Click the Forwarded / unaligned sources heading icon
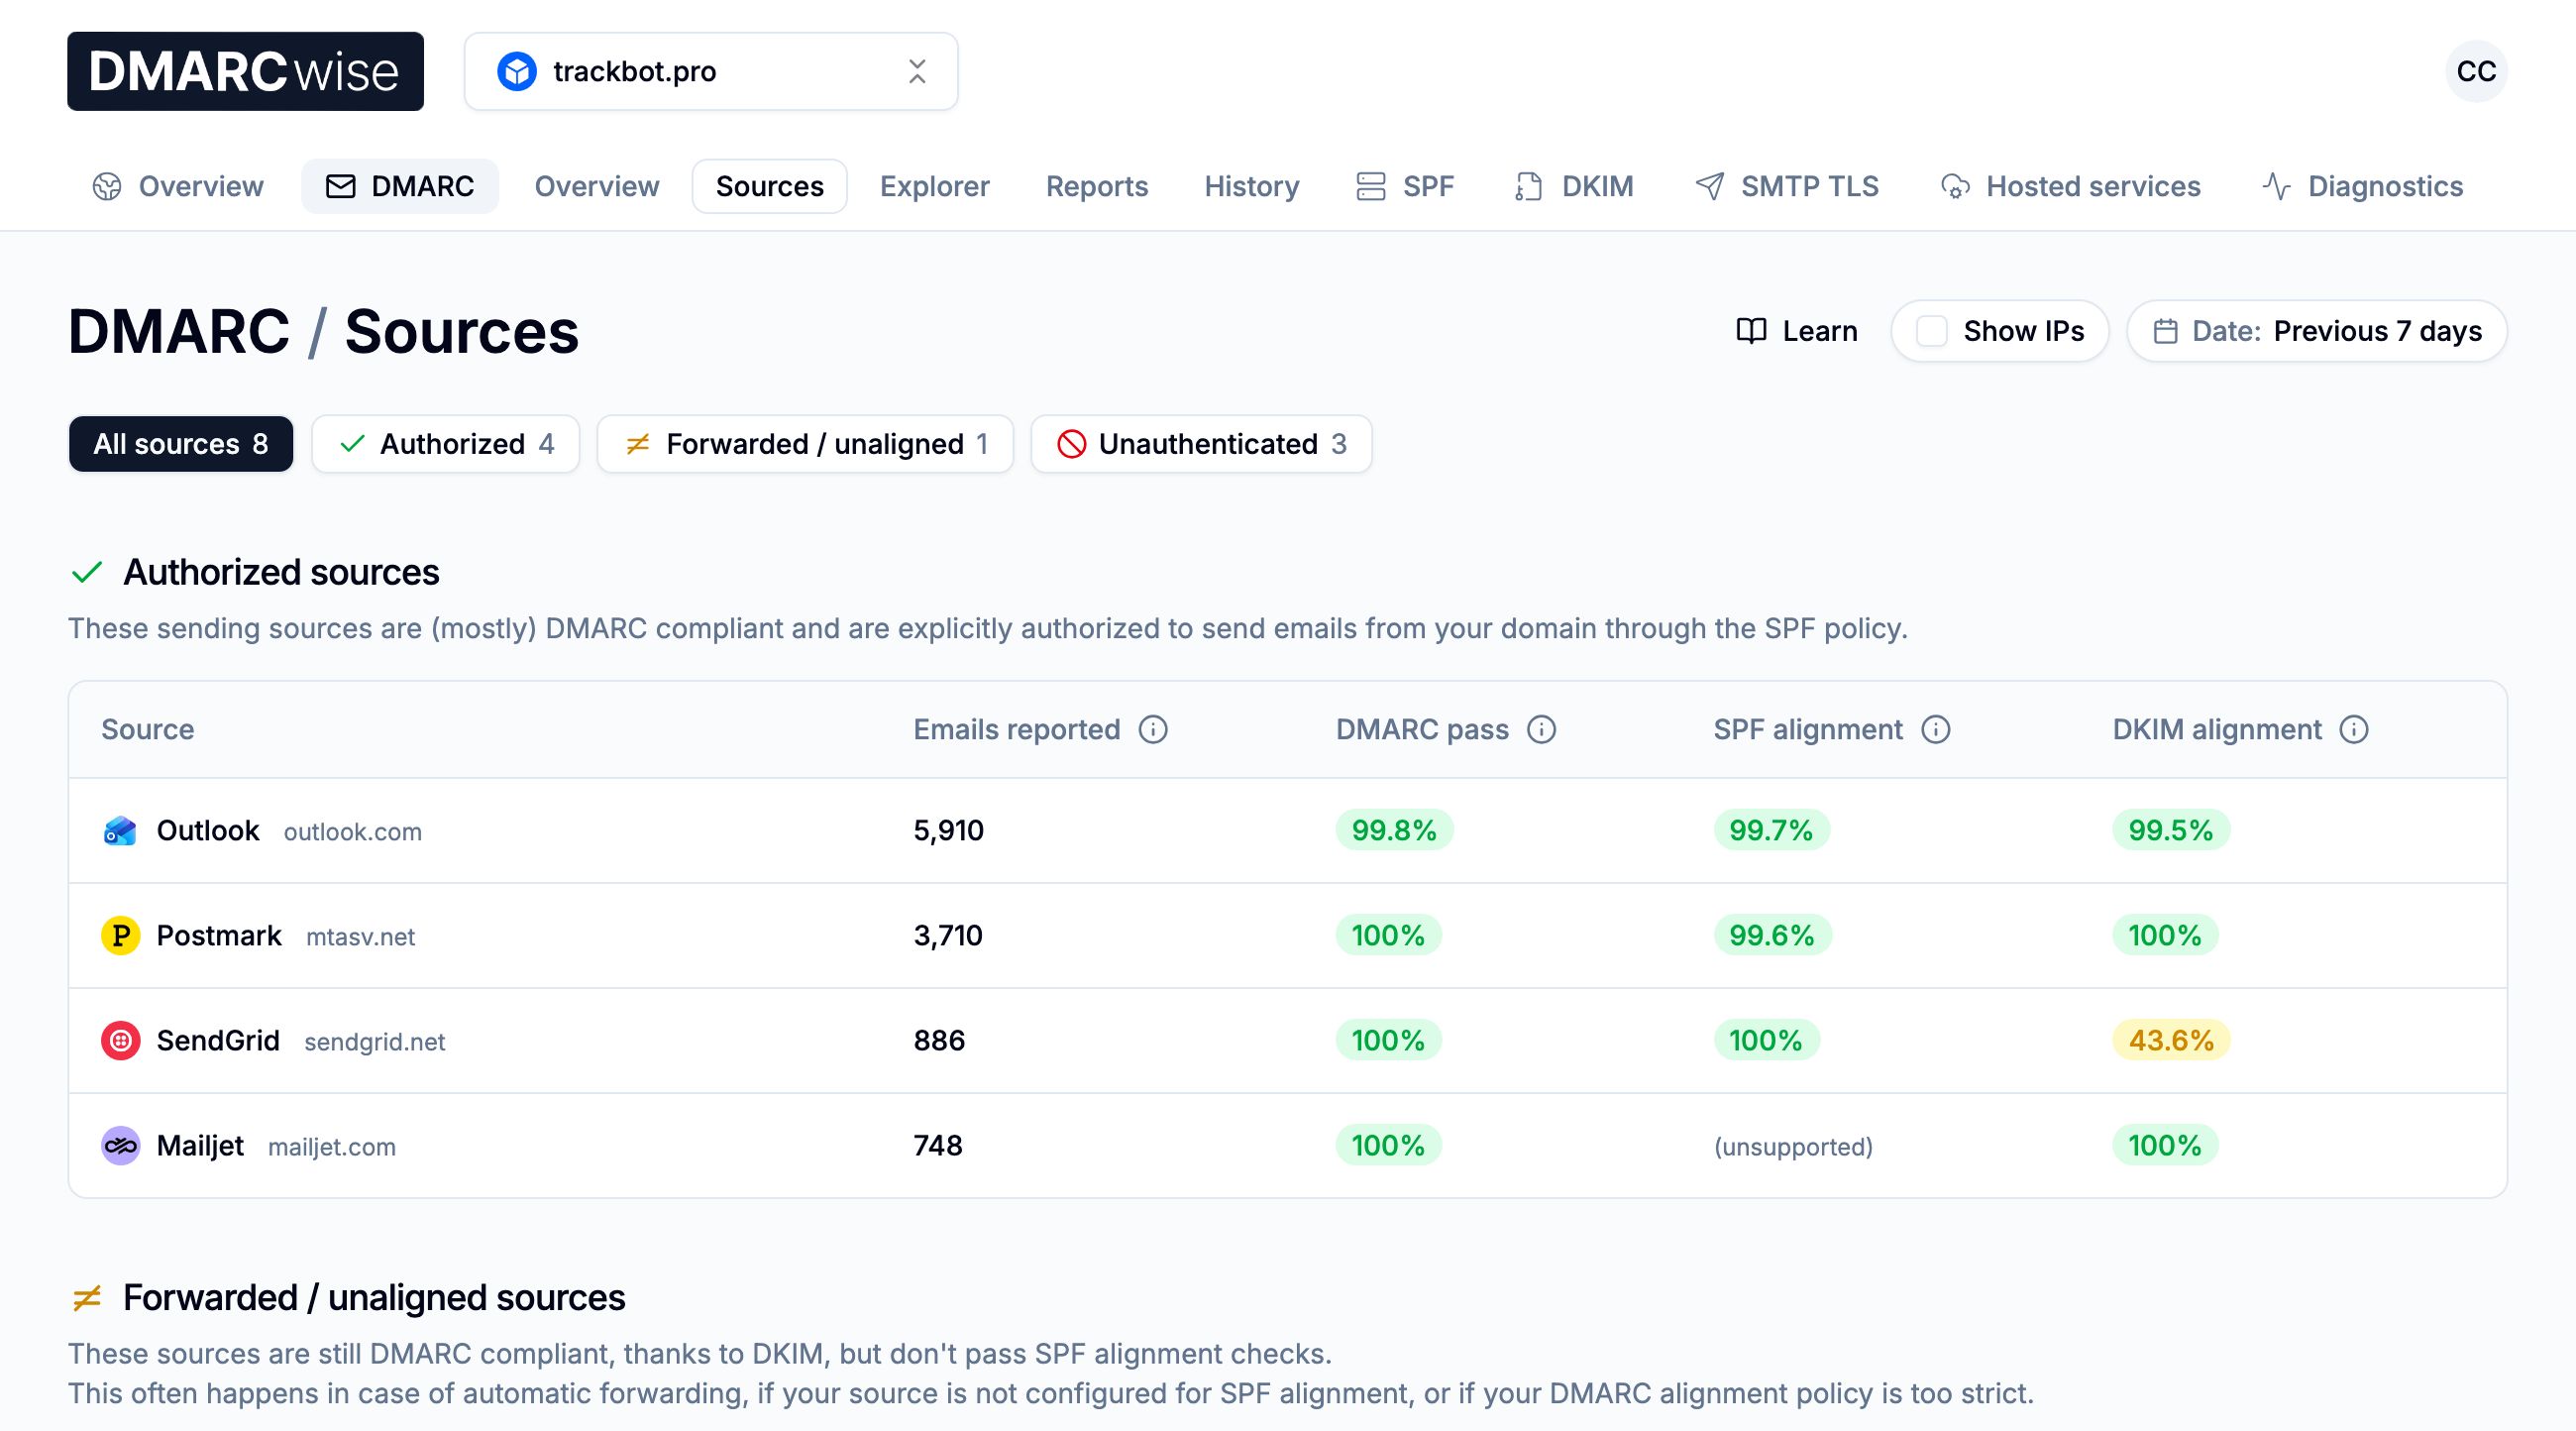Viewport: 2576px width, 1431px height. pyautogui.click(x=87, y=1298)
